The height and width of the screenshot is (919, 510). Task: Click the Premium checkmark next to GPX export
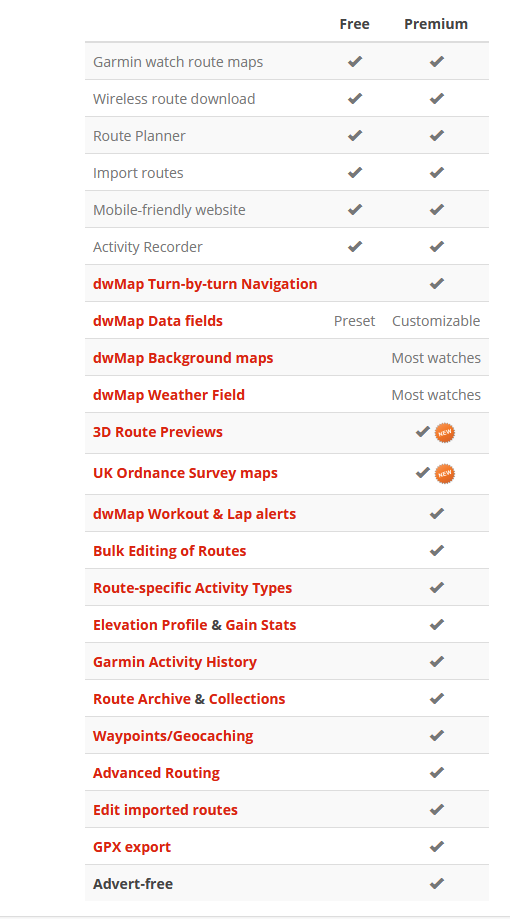point(436,846)
